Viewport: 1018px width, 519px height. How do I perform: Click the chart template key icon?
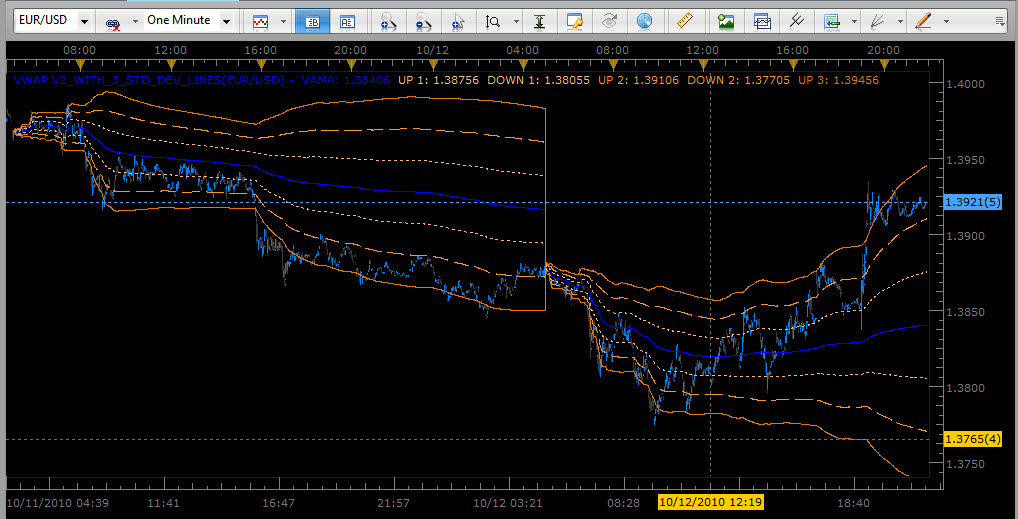pyautogui.click(x=574, y=22)
